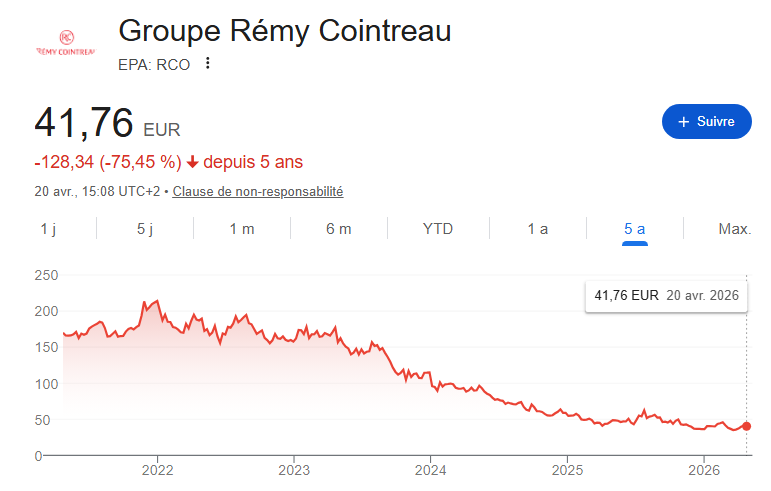Switch to the 1 m range
Image resolution: width=771 pixels, height=491 pixels.
[242, 229]
